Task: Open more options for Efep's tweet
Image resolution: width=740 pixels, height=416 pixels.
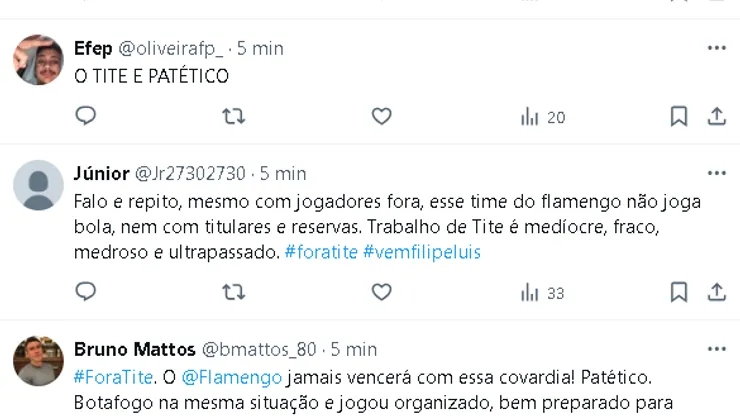Action: [716, 48]
